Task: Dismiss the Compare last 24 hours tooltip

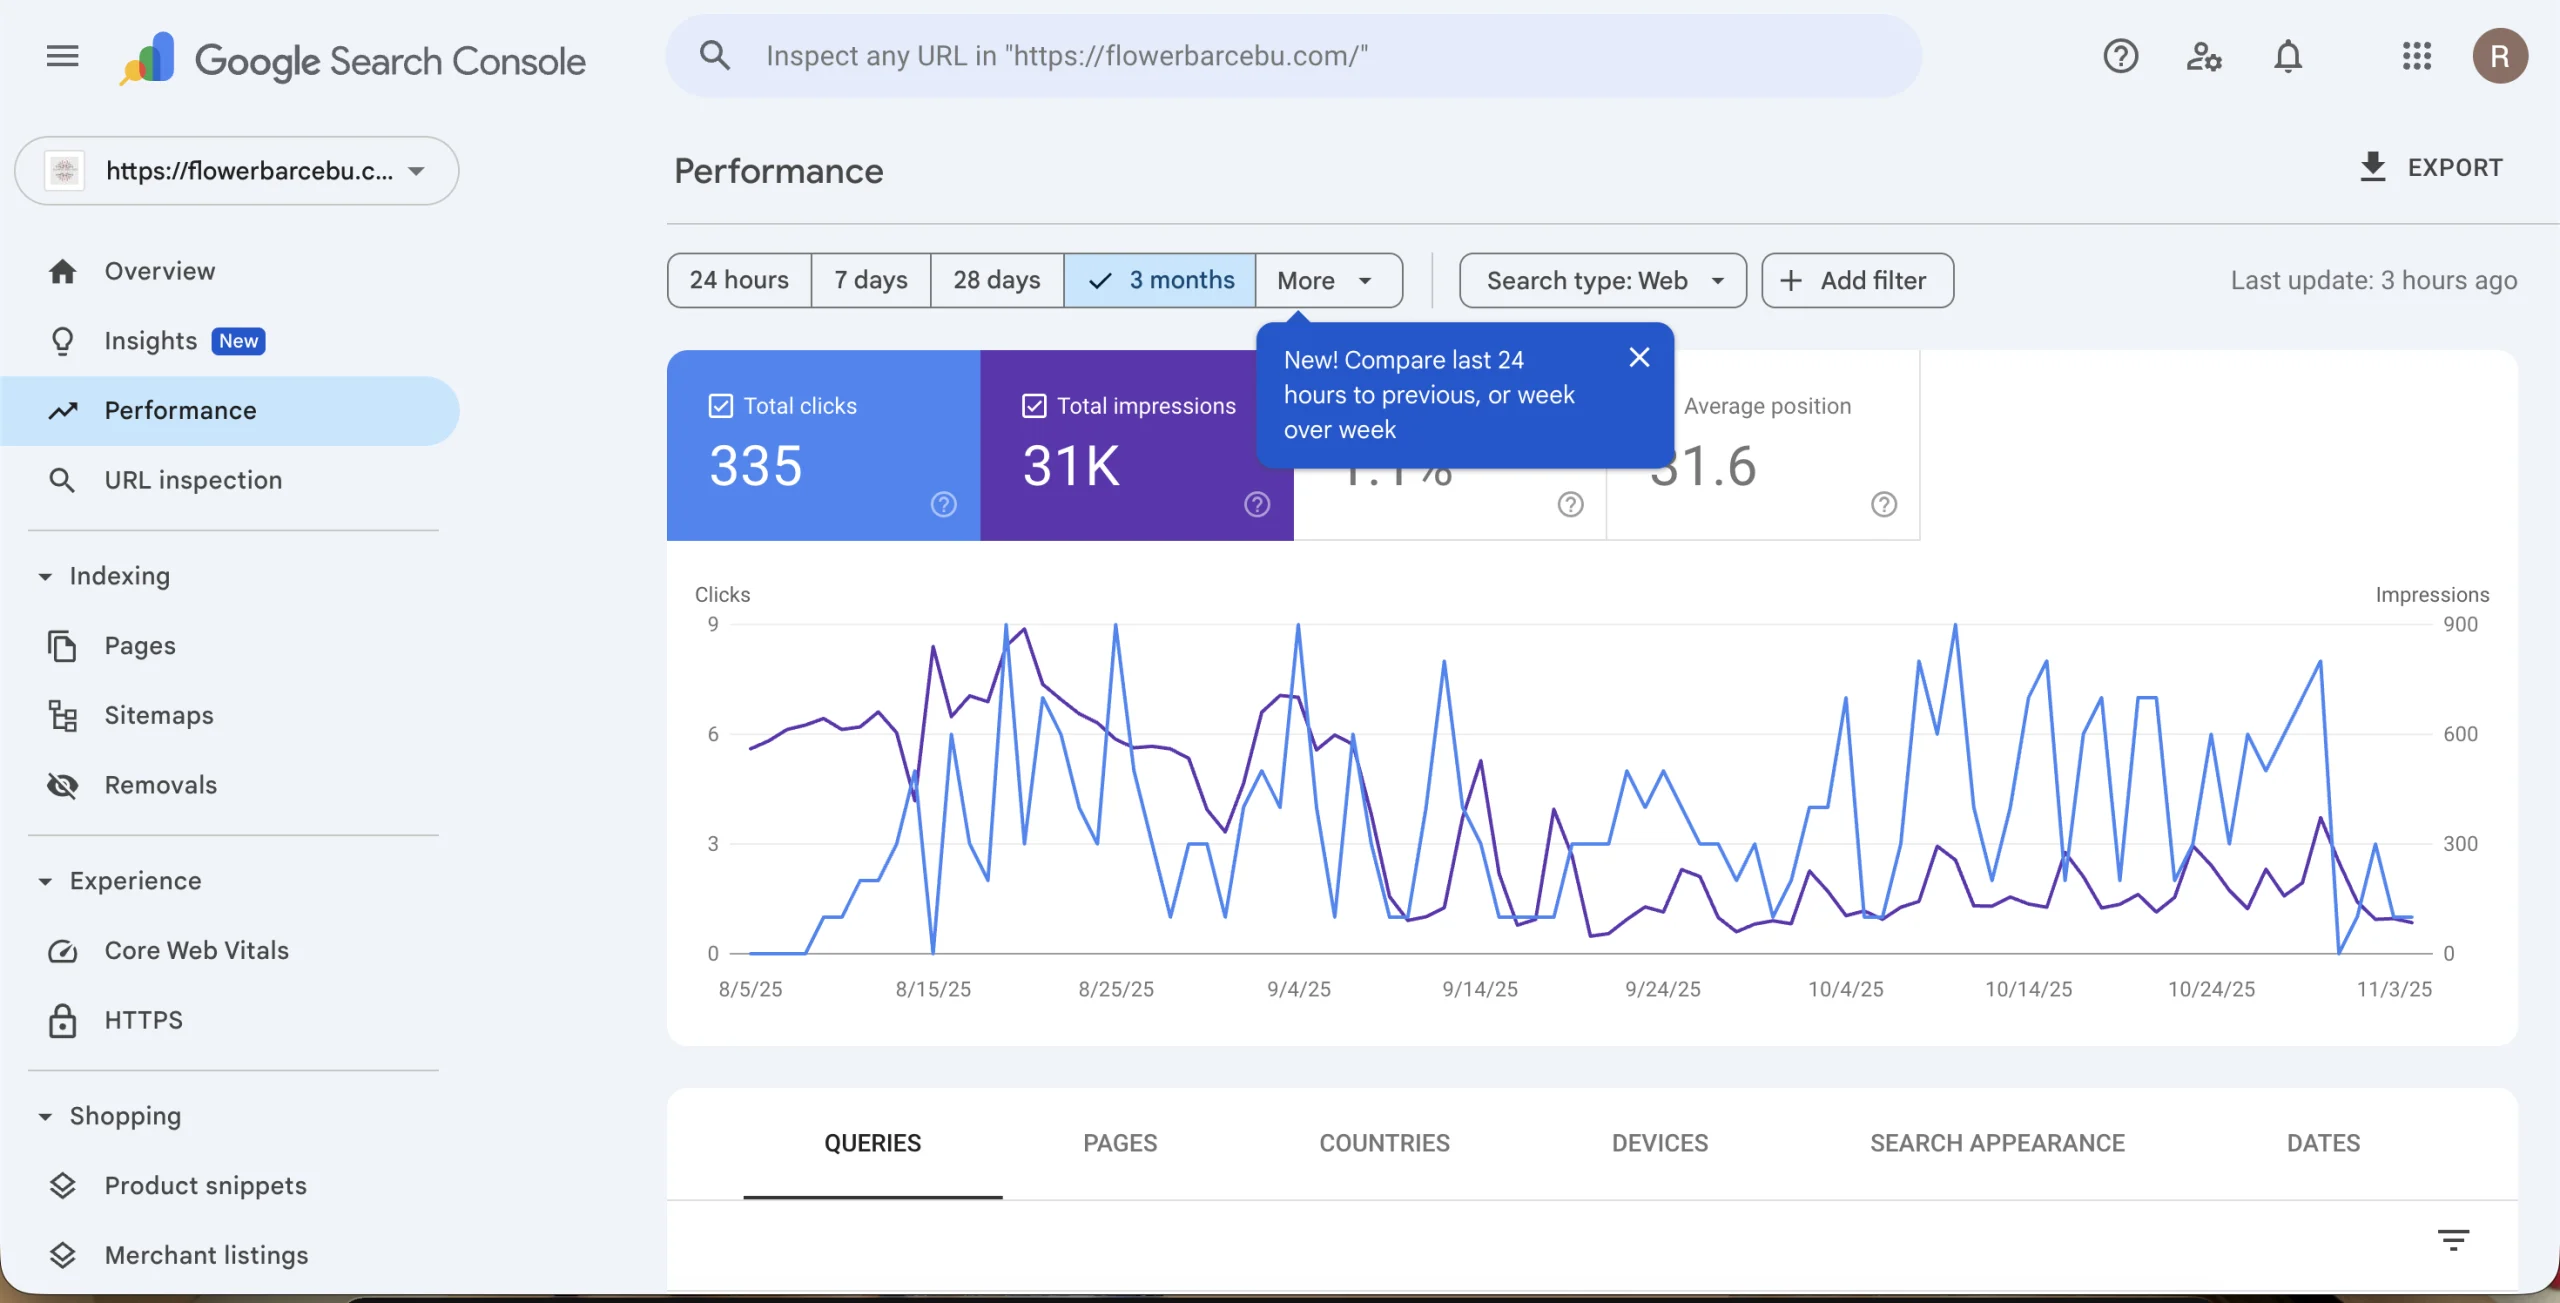Action: tap(1639, 357)
